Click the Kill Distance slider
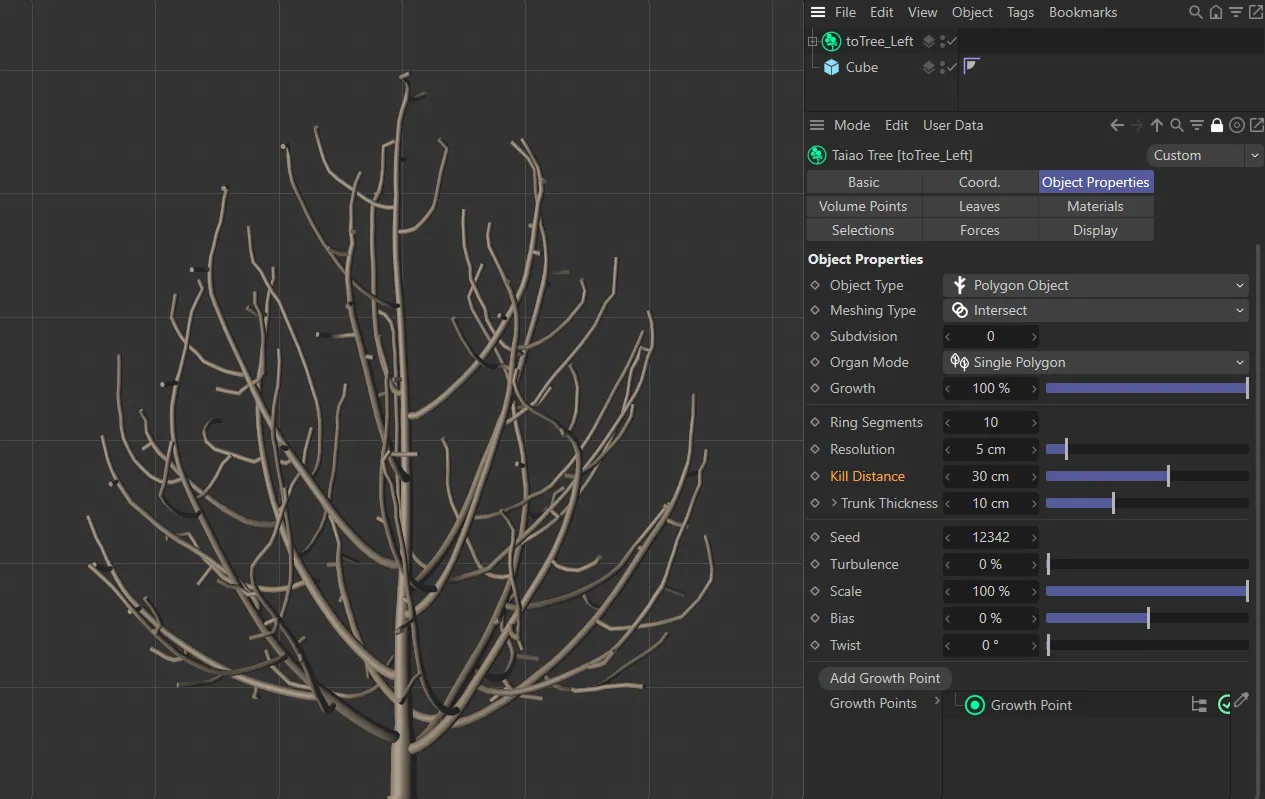1265x799 pixels. (x=1146, y=476)
